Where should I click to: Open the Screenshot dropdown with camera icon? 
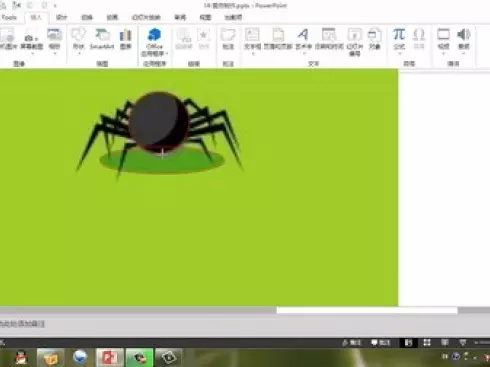coord(32,43)
